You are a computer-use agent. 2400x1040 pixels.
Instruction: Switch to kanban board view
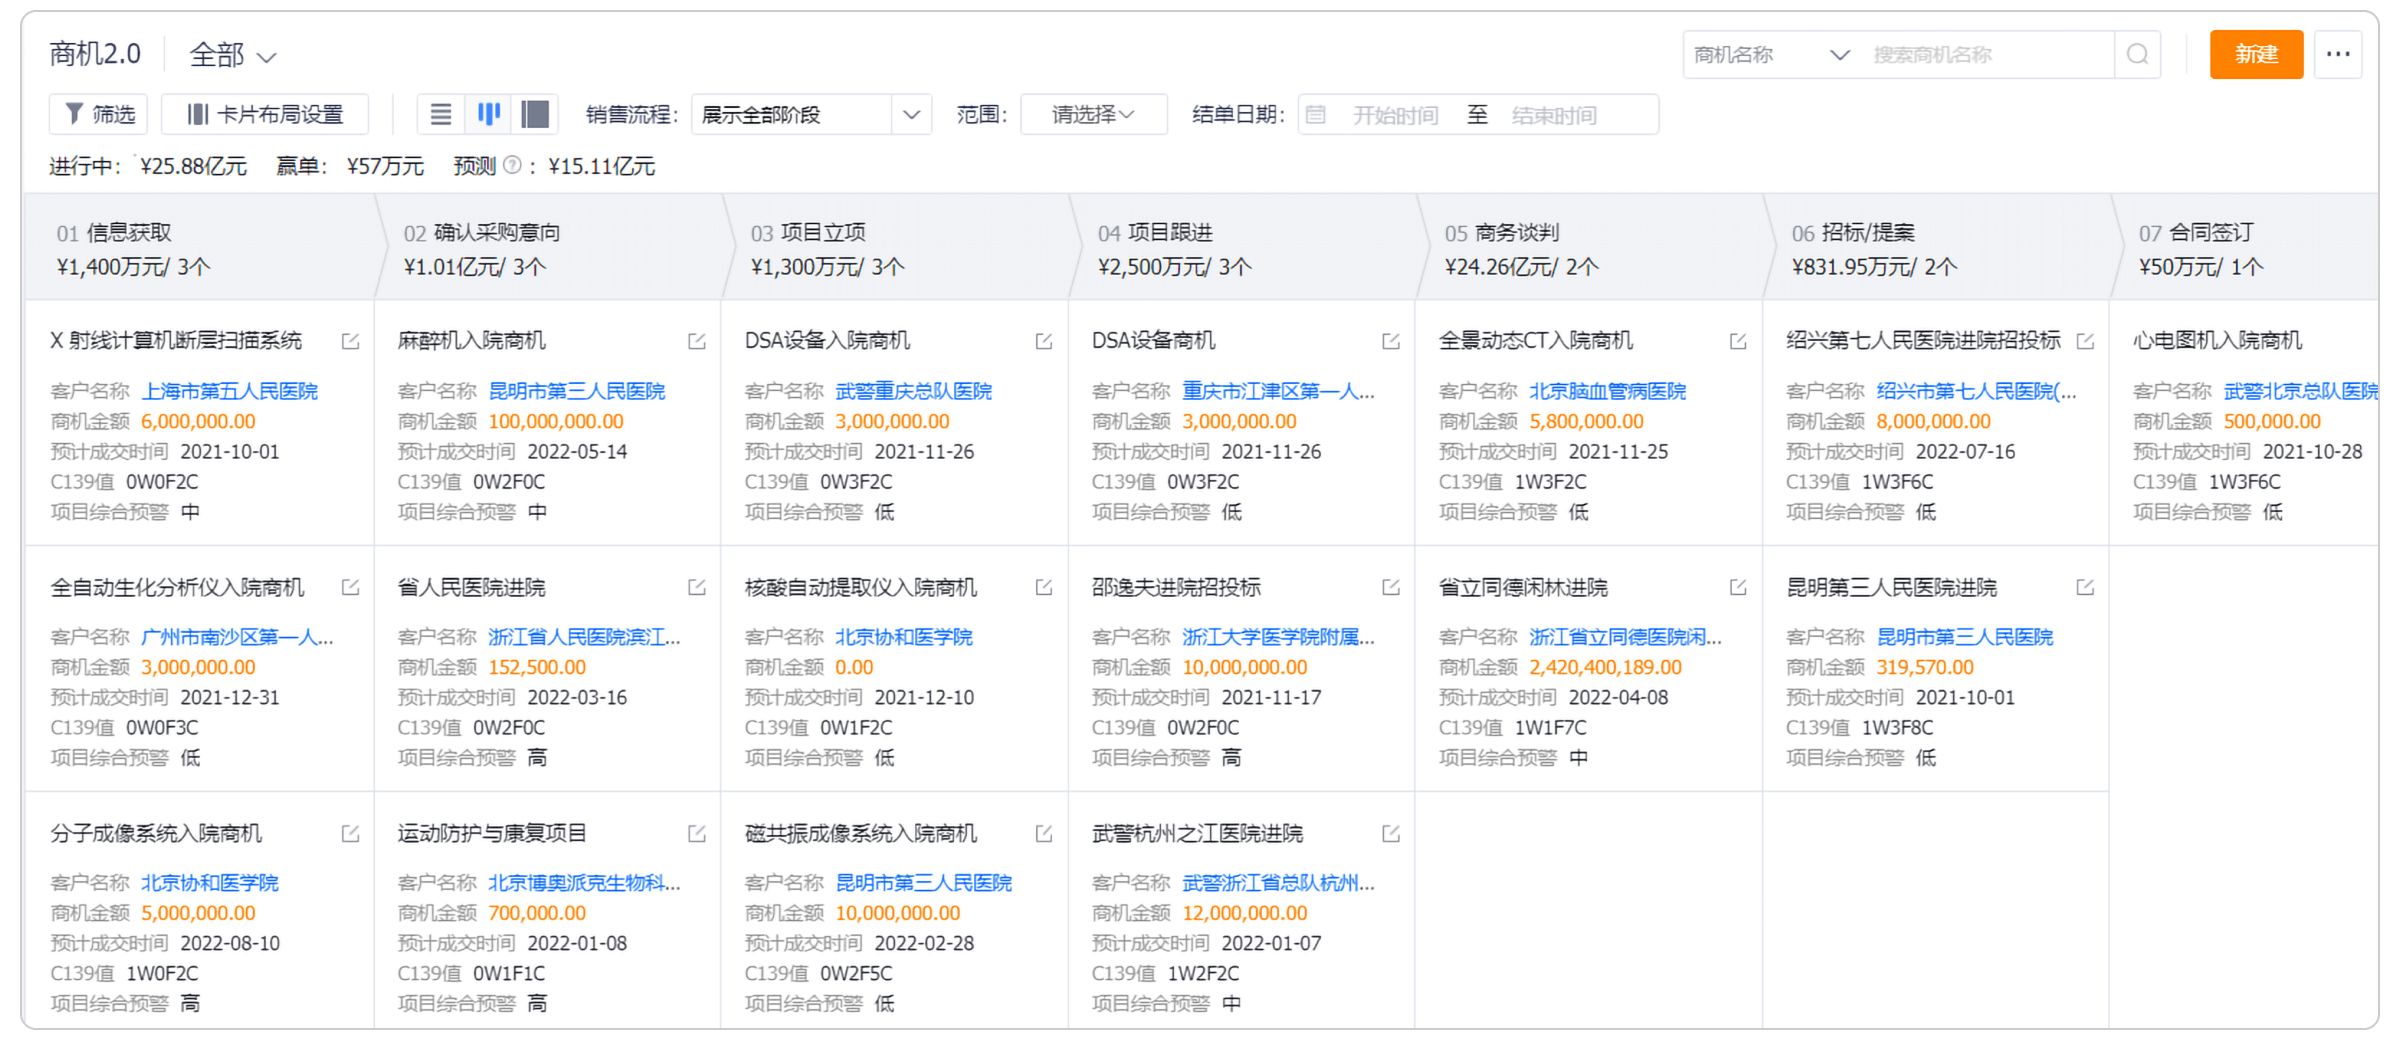[x=488, y=114]
